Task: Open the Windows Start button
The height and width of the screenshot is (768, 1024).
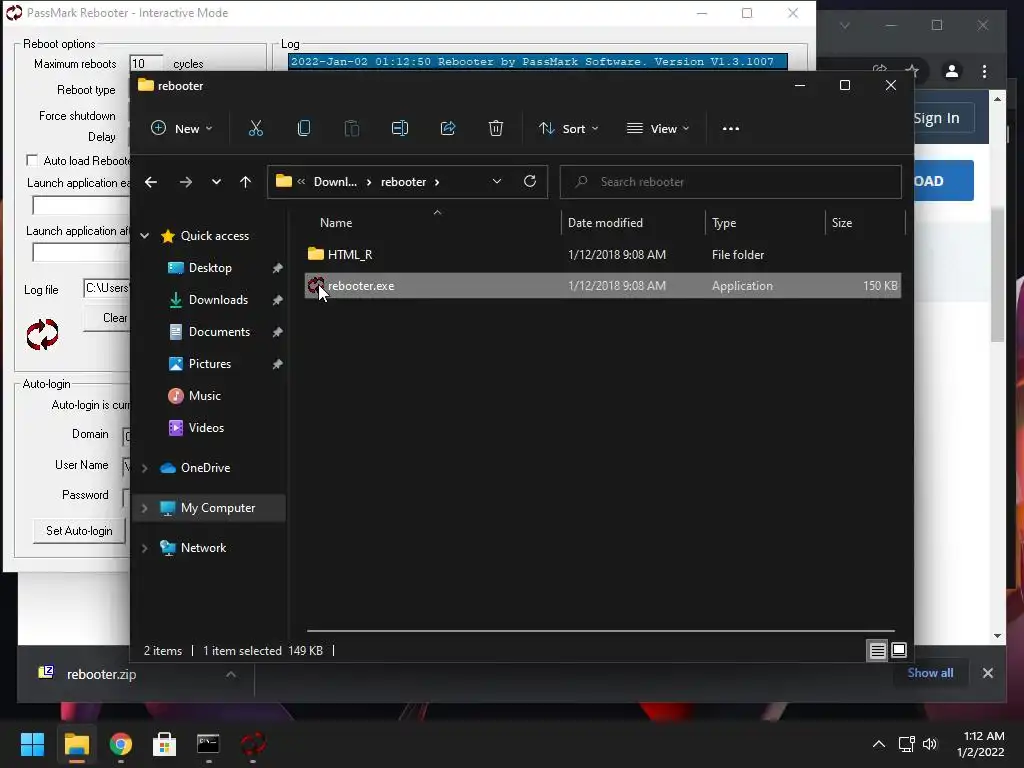Action: tap(32, 744)
